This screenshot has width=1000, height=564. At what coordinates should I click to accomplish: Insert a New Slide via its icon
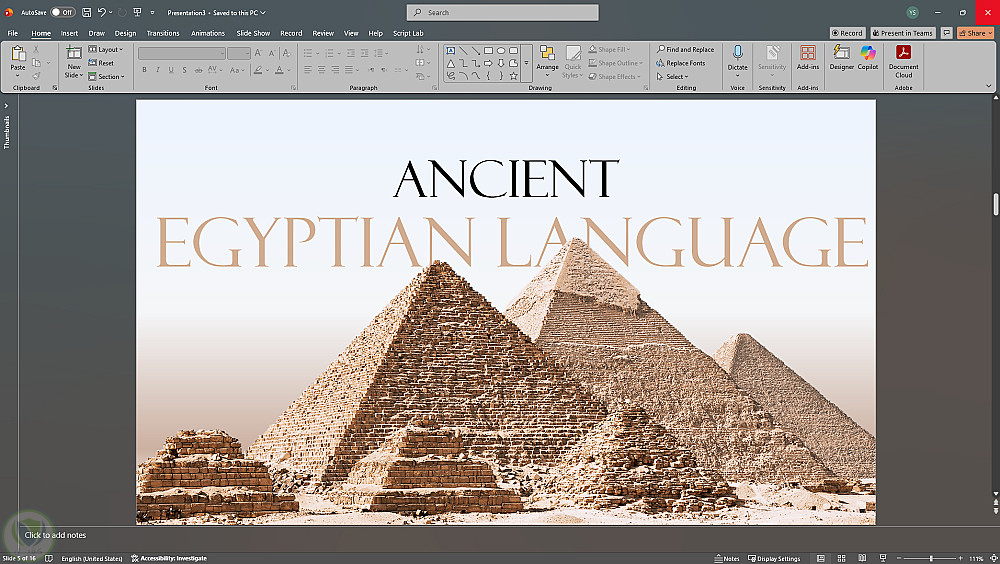(x=74, y=54)
